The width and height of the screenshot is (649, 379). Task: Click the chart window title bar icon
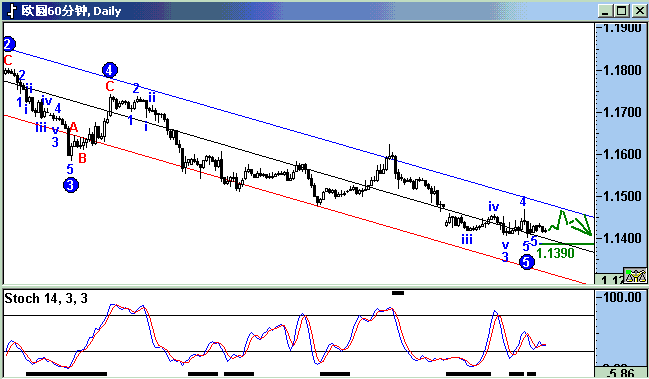tap(12, 11)
